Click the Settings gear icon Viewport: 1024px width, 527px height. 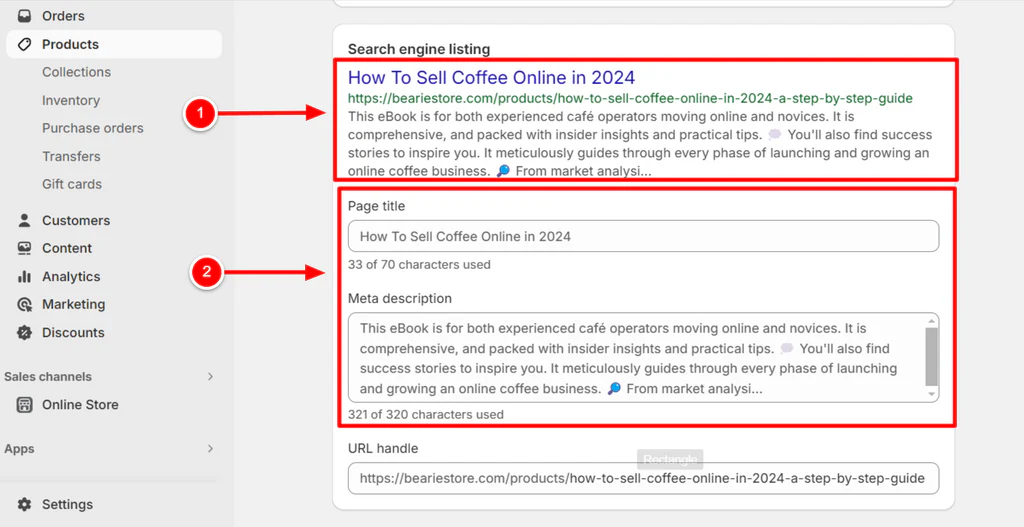coord(24,505)
